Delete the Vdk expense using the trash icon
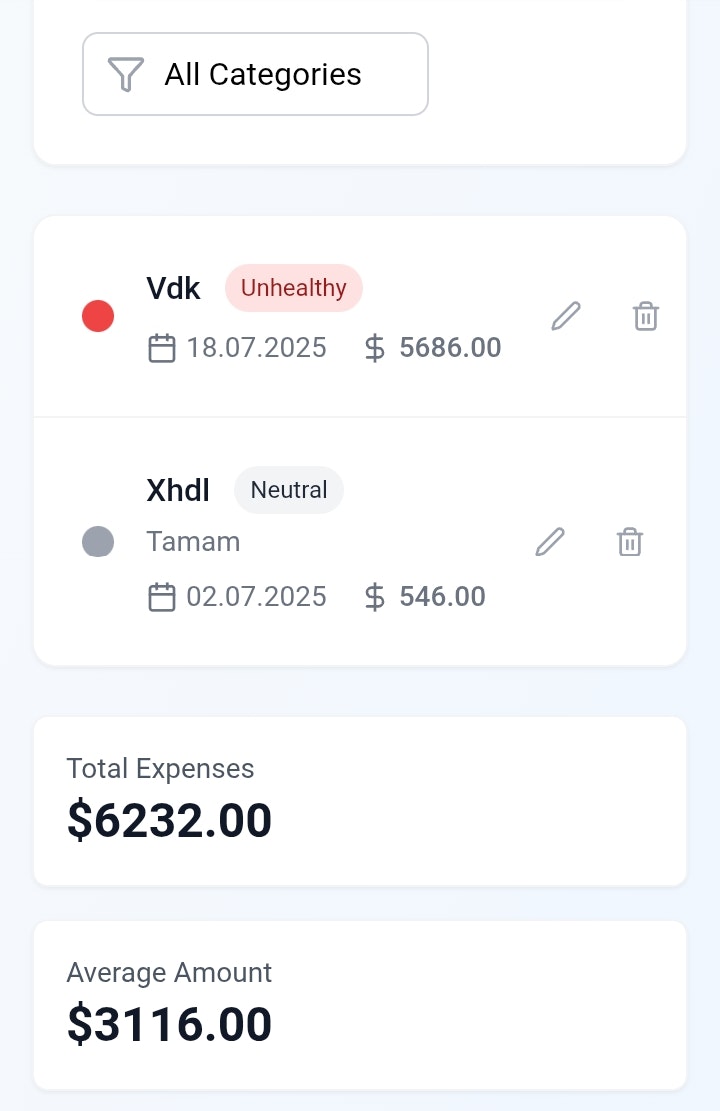Screen dimensions: 720x1111 click(646, 317)
